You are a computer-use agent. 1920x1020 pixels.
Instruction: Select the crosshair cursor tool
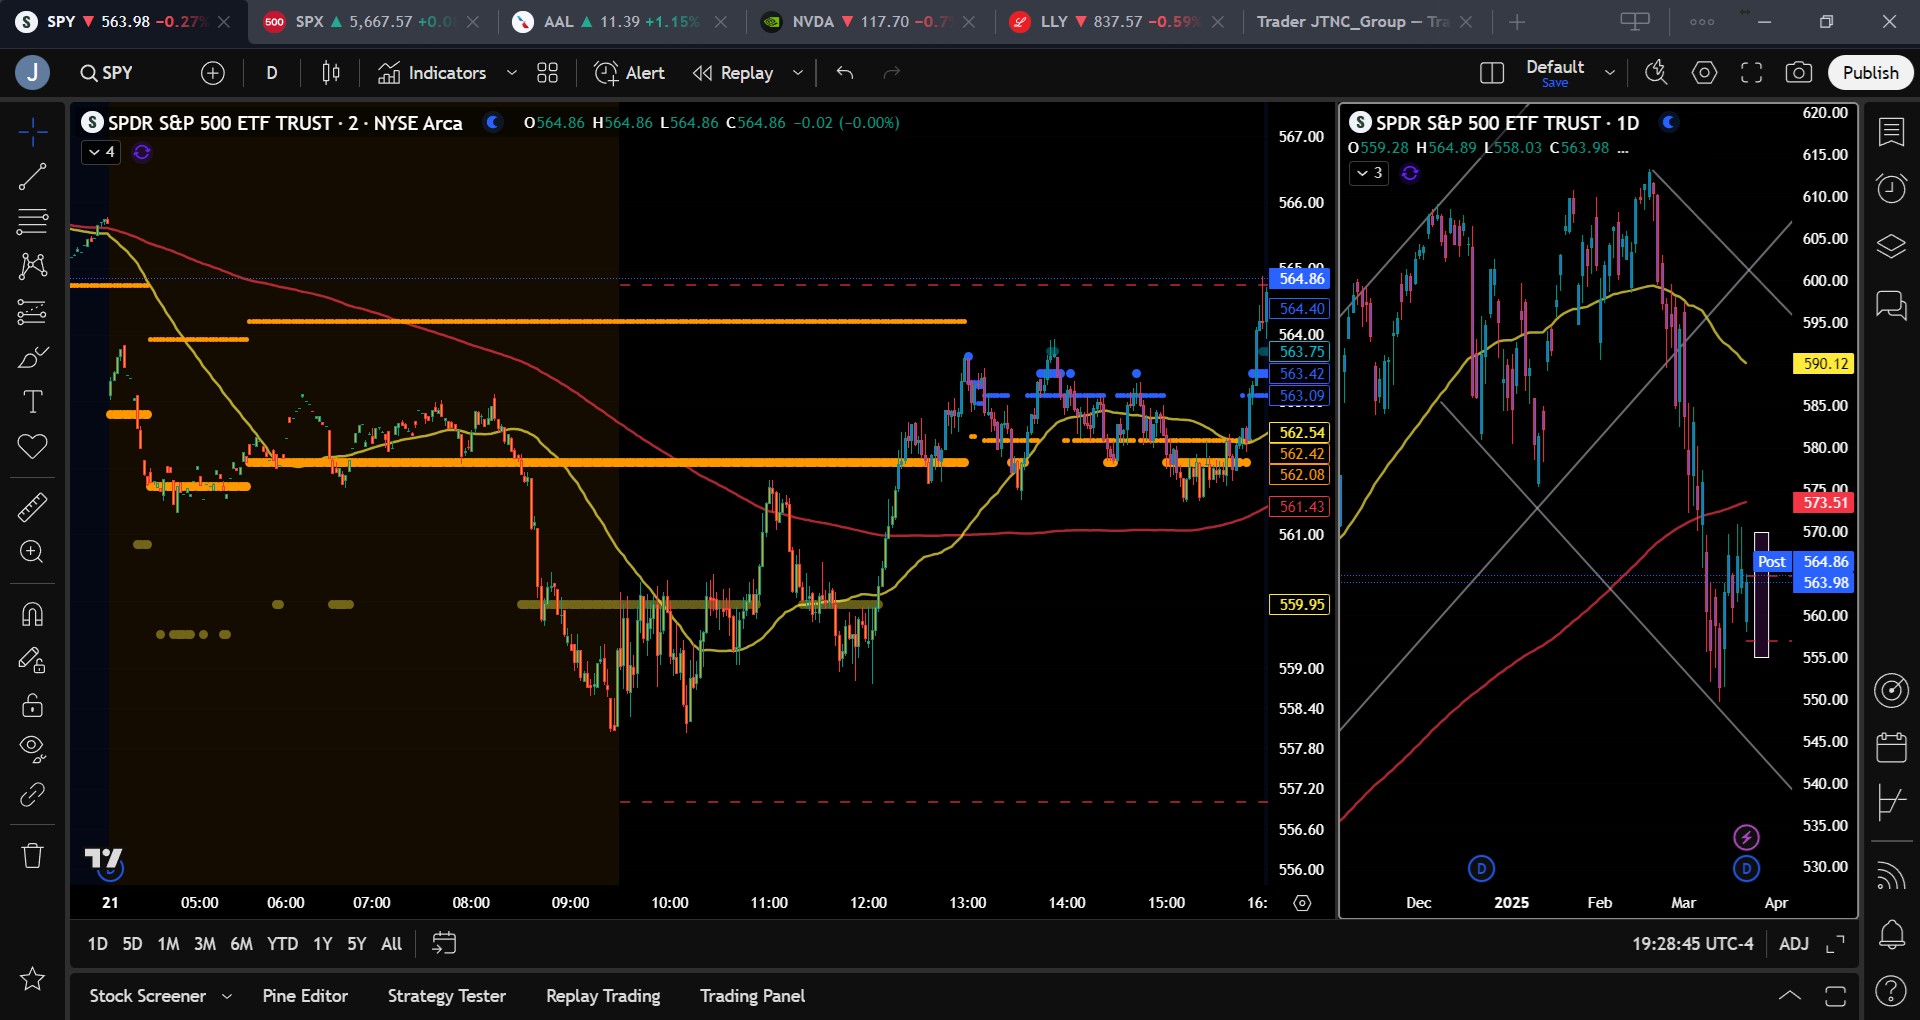[x=32, y=131]
